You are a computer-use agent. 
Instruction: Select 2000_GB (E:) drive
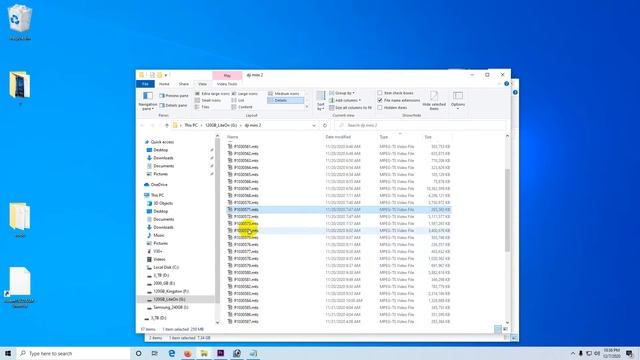[164, 283]
